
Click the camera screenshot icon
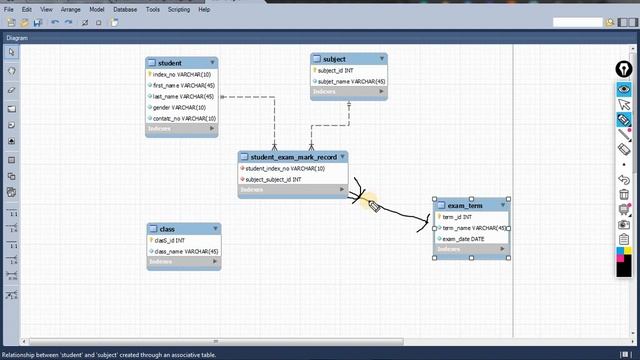tap(624, 224)
